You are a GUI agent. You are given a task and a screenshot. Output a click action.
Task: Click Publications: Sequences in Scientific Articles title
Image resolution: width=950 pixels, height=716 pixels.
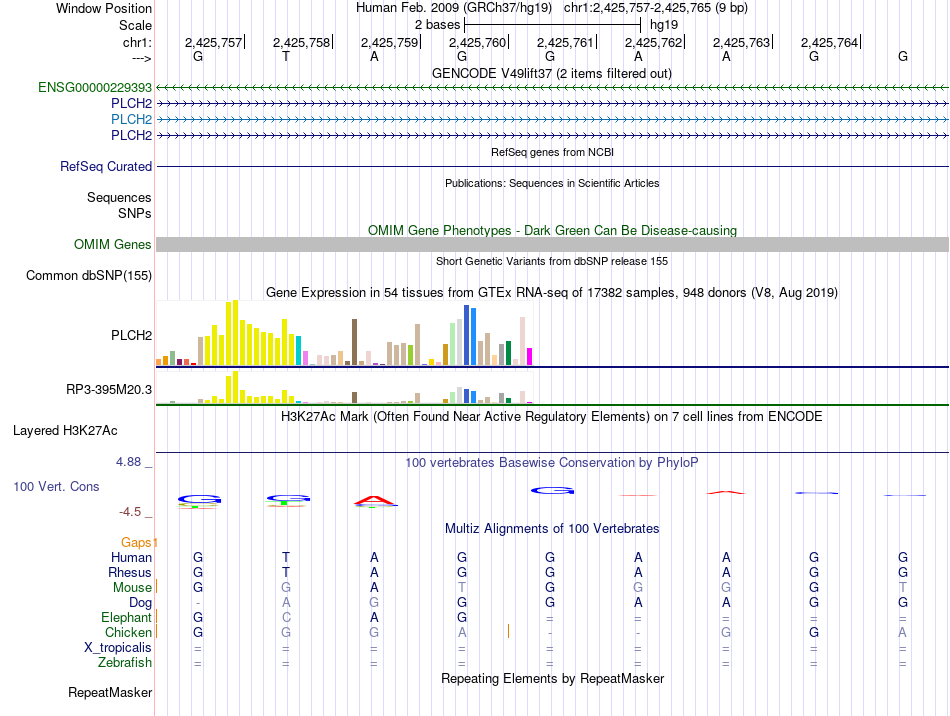(x=552, y=184)
